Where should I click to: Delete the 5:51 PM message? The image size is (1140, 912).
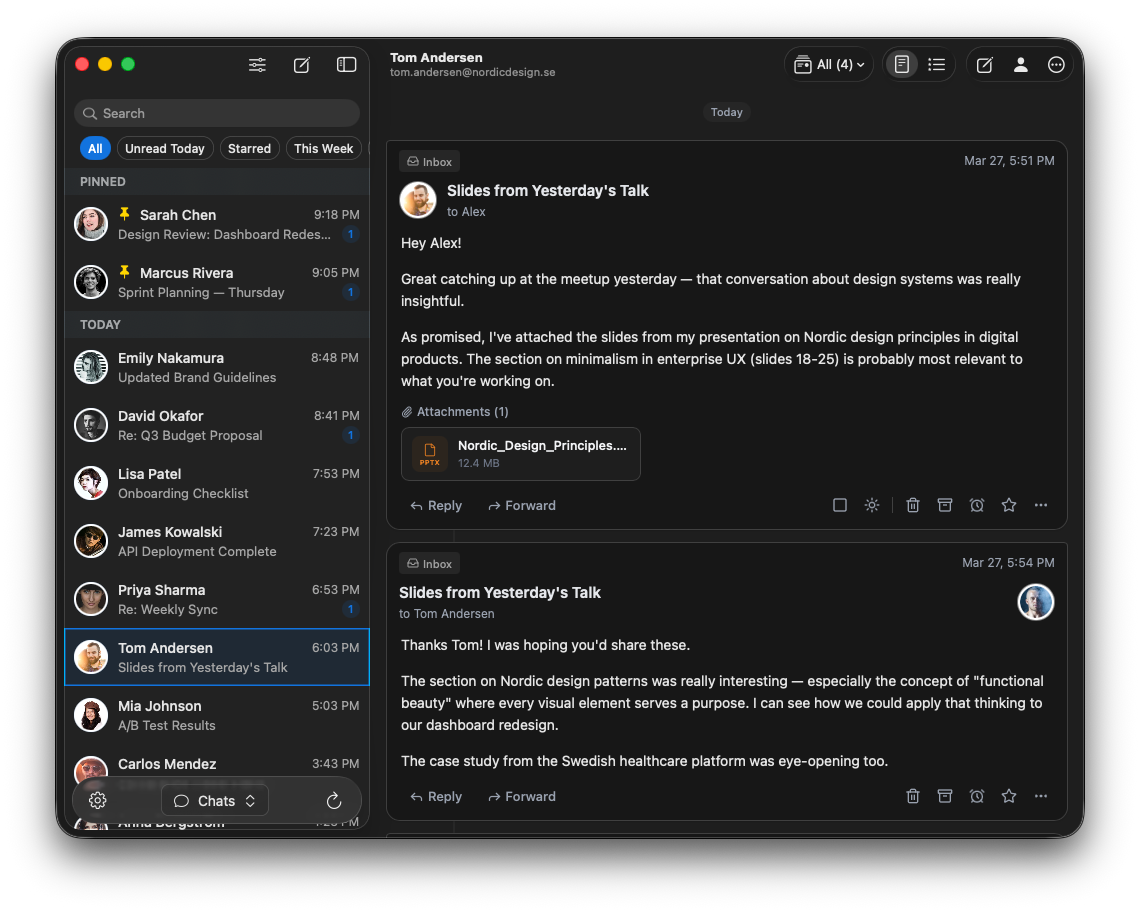coord(912,505)
